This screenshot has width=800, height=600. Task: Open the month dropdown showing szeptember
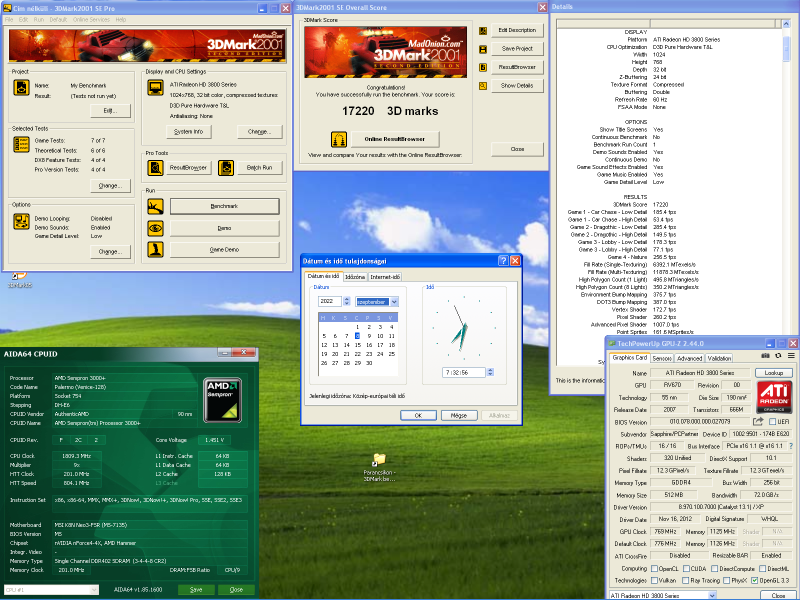coord(394,302)
